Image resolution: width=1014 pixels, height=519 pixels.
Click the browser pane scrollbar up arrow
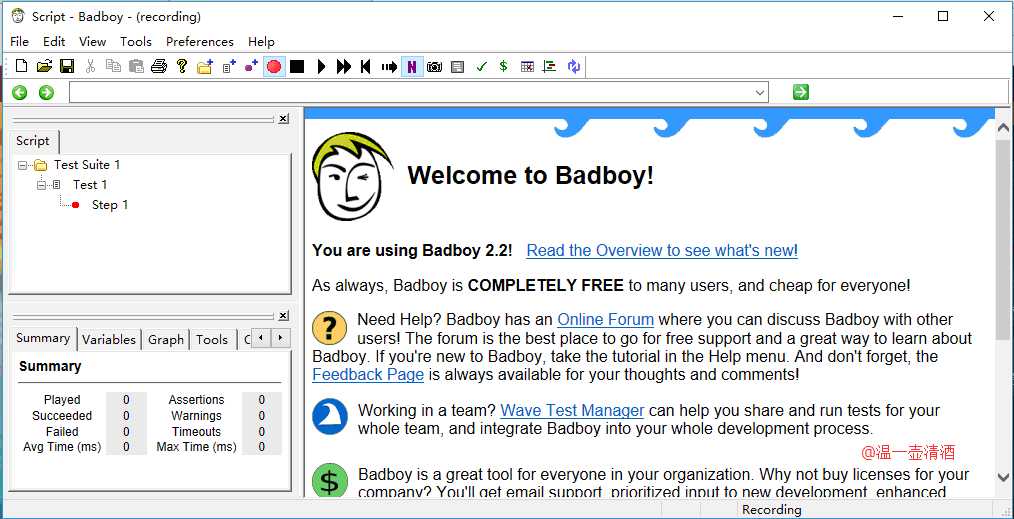1003,128
